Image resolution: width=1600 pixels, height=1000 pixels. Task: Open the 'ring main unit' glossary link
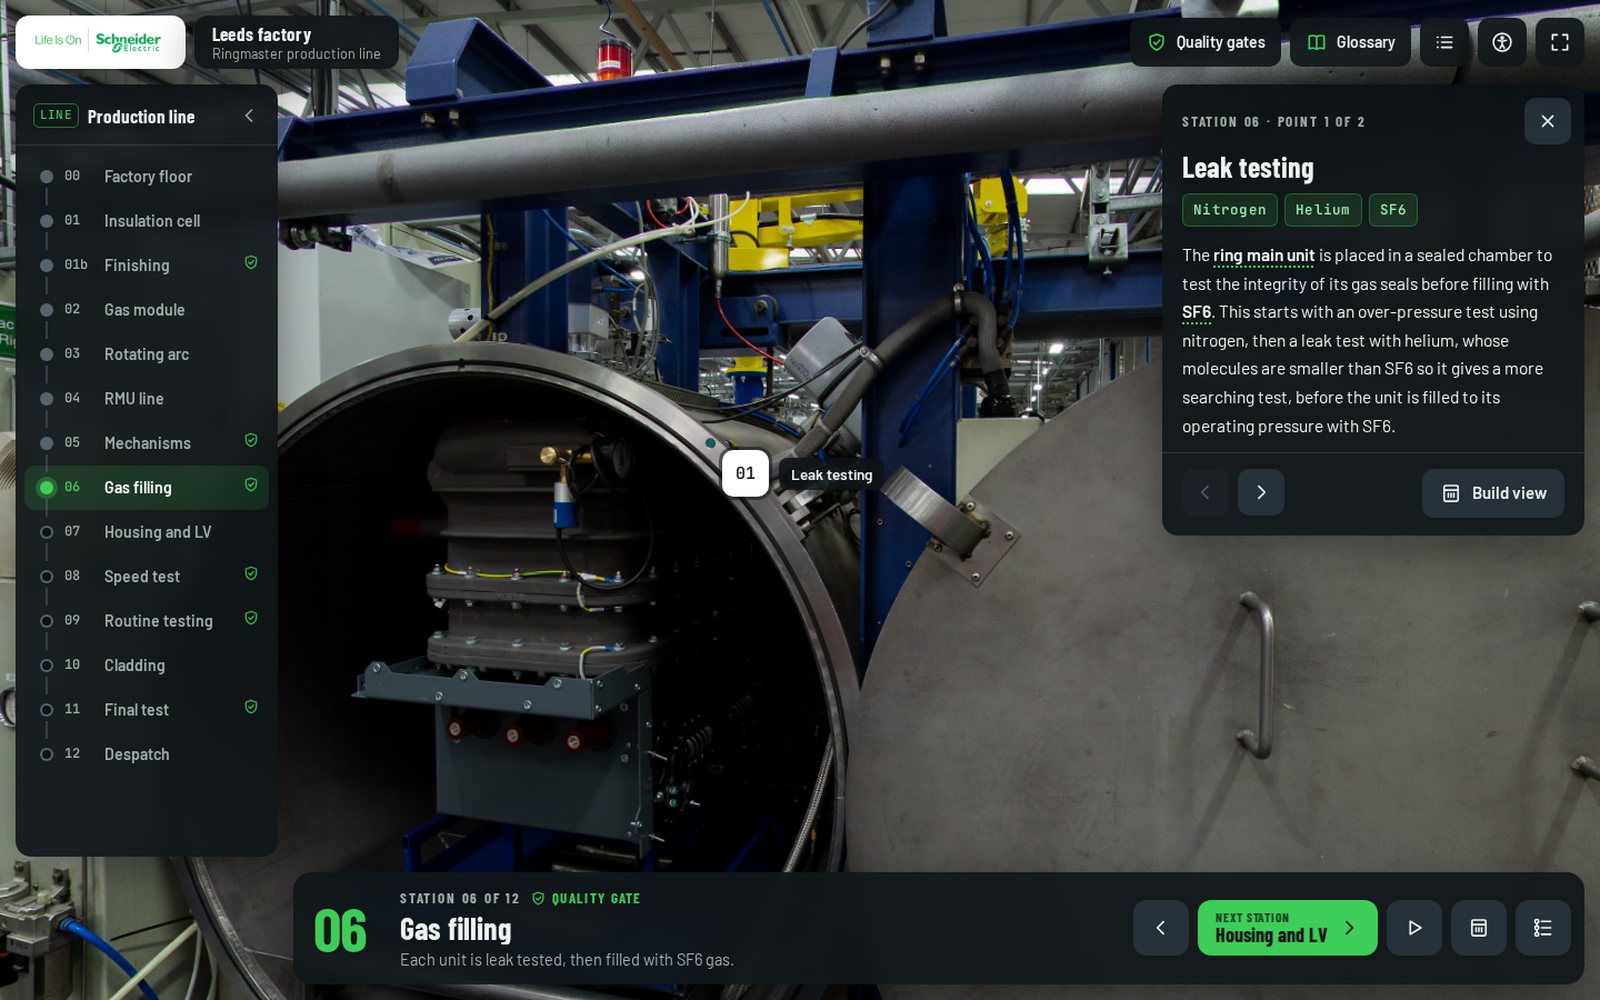pyautogui.click(x=1264, y=256)
